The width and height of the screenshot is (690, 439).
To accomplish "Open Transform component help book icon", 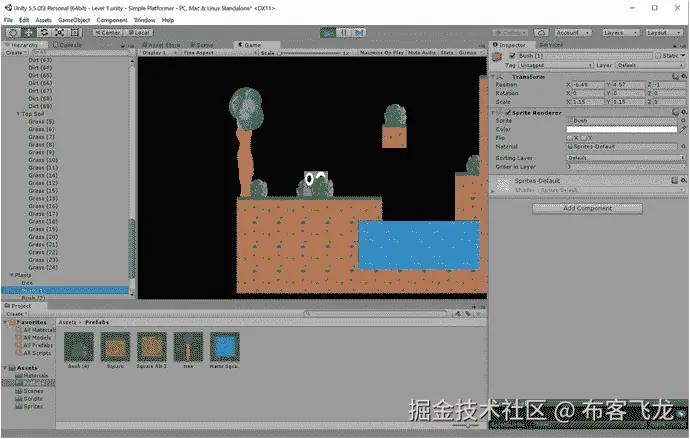I will 675,77.
